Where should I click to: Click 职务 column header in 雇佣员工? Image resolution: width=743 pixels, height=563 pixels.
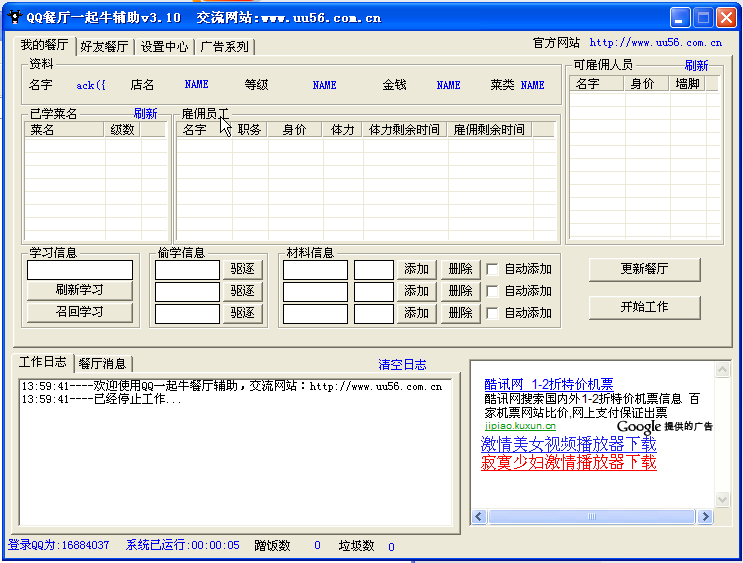coord(250,130)
